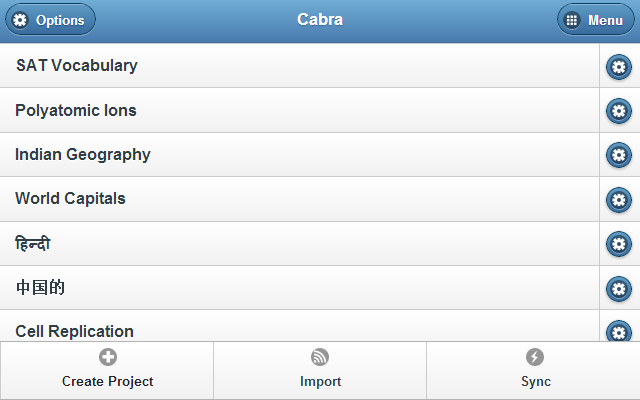Open the Hindi-titled project row
The height and width of the screenshot is (400, 640).
[x=300, y=244]
